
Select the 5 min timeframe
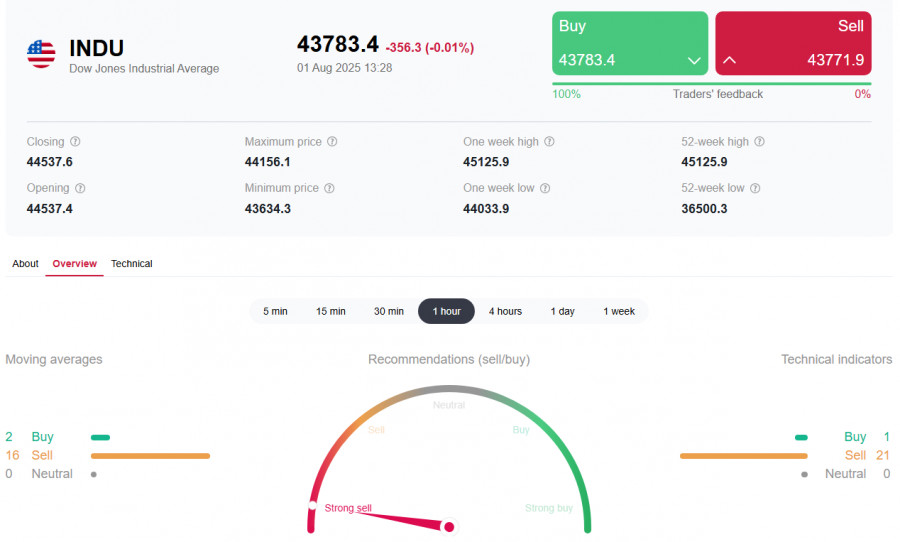click(x=276, y=311)
